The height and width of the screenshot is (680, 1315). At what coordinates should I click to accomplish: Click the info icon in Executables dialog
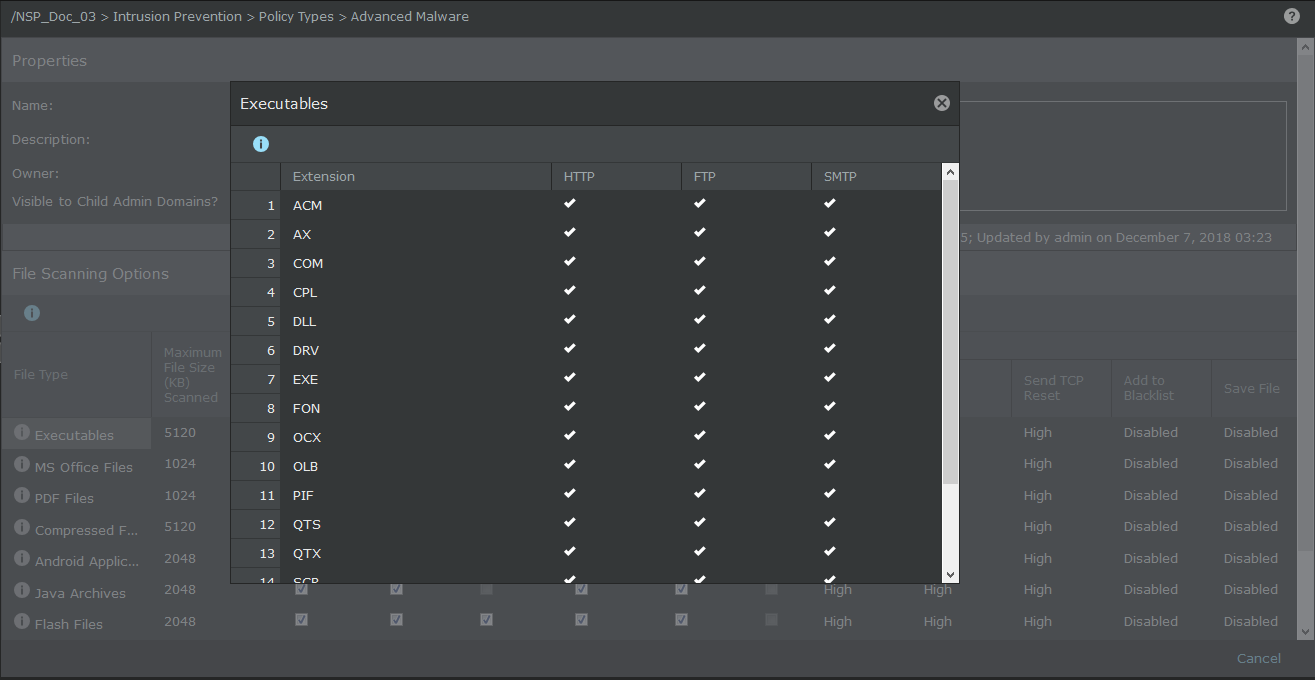261,144
